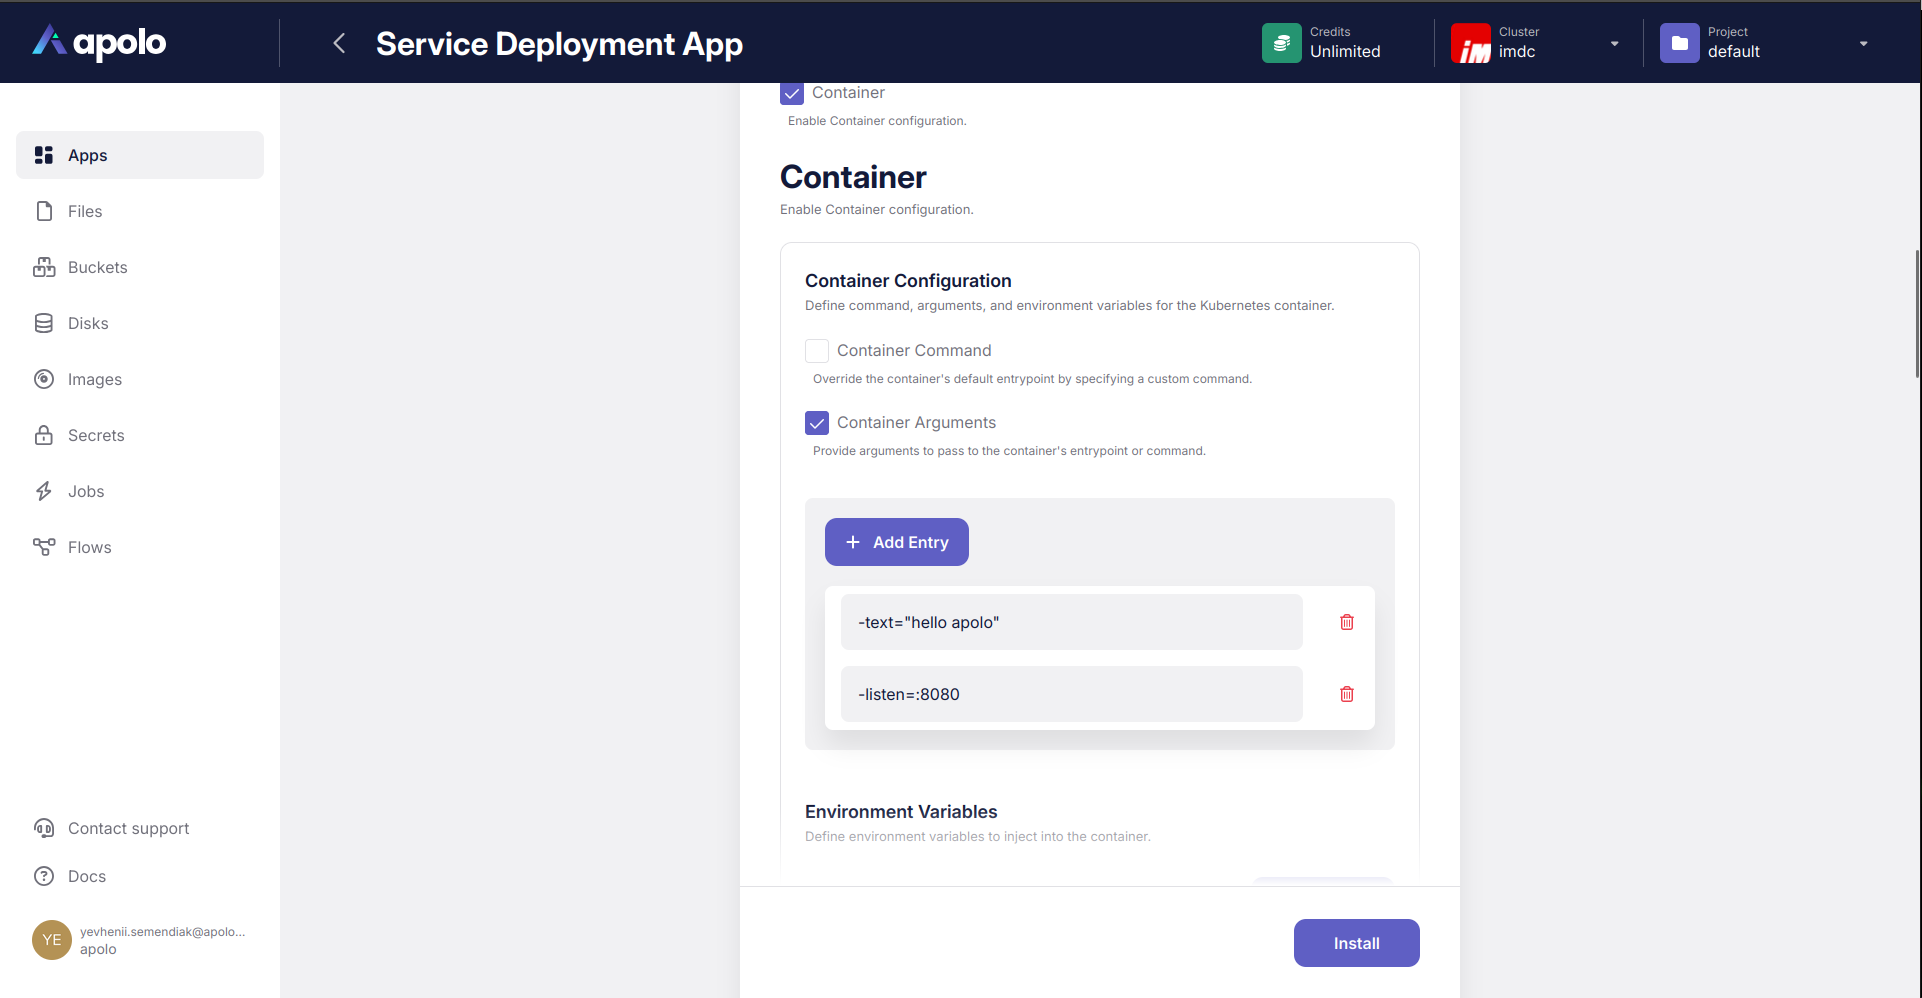The width and height of the screenshot is (1922, 998).
Task: Click the -listen=:8080 argument input field
Action: pos(1071,694)
